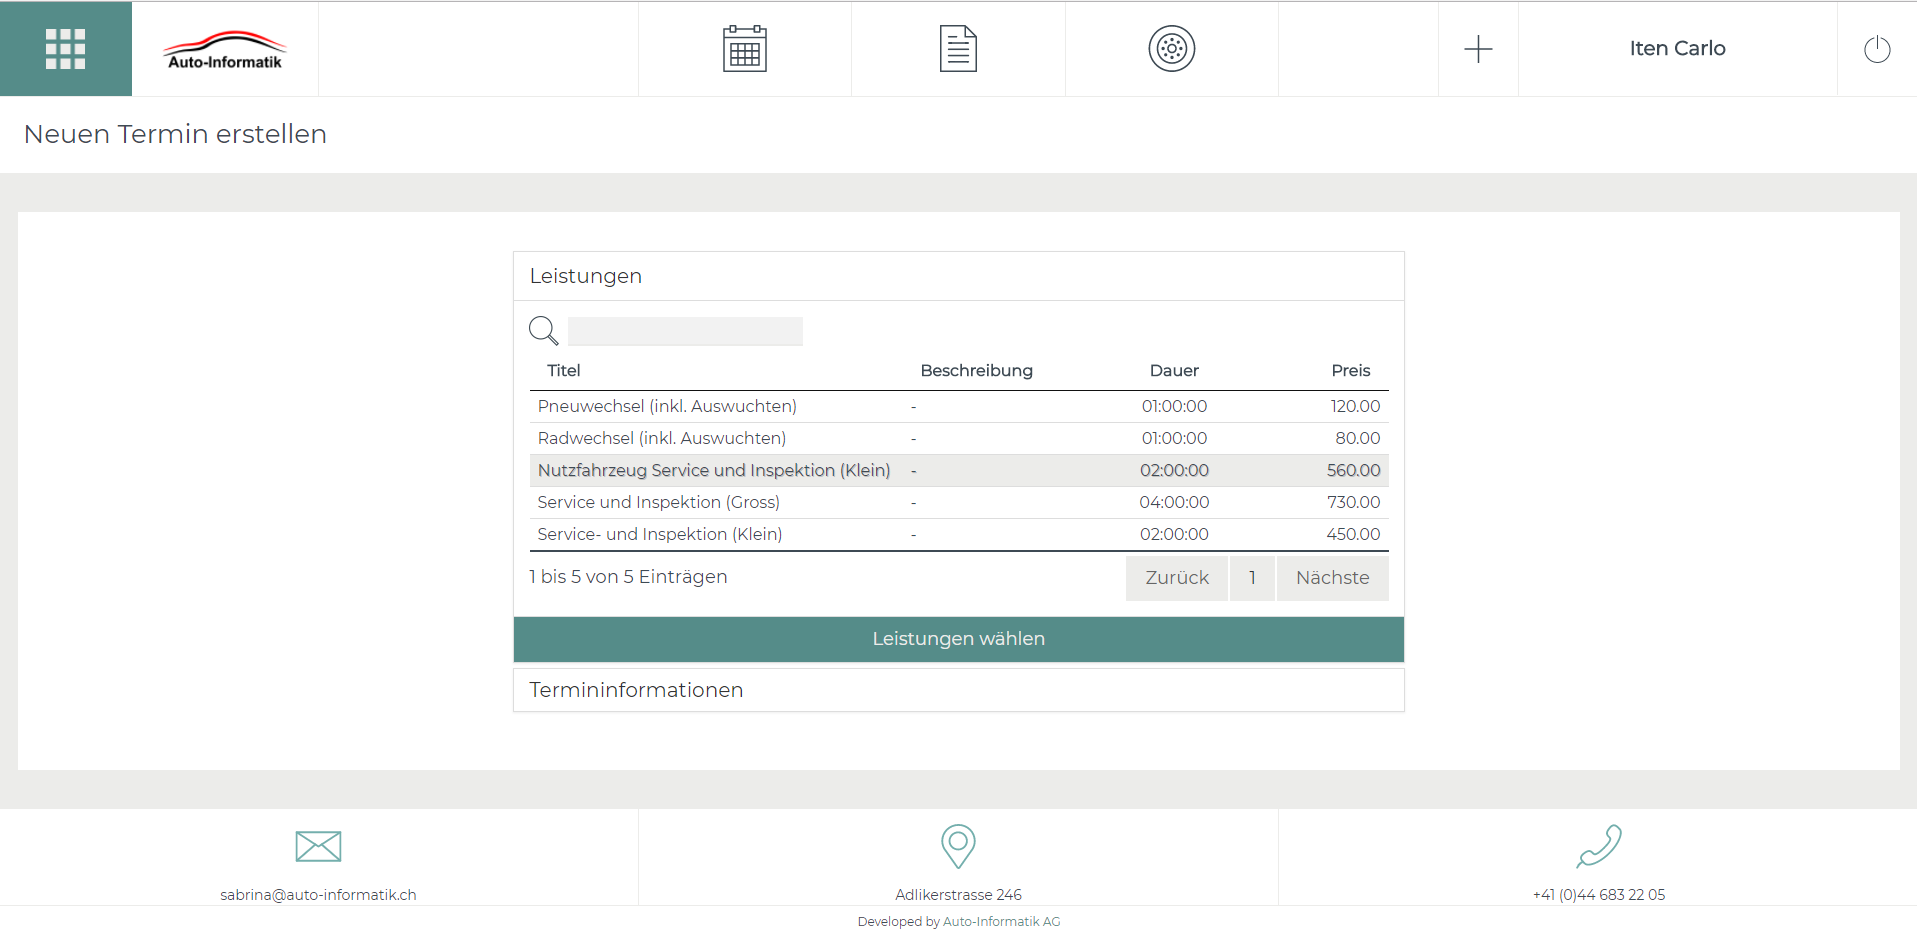This screenshot has height=941, width=1917.
Task: Open the app grid menu icon
Action: tap(66, 49)
